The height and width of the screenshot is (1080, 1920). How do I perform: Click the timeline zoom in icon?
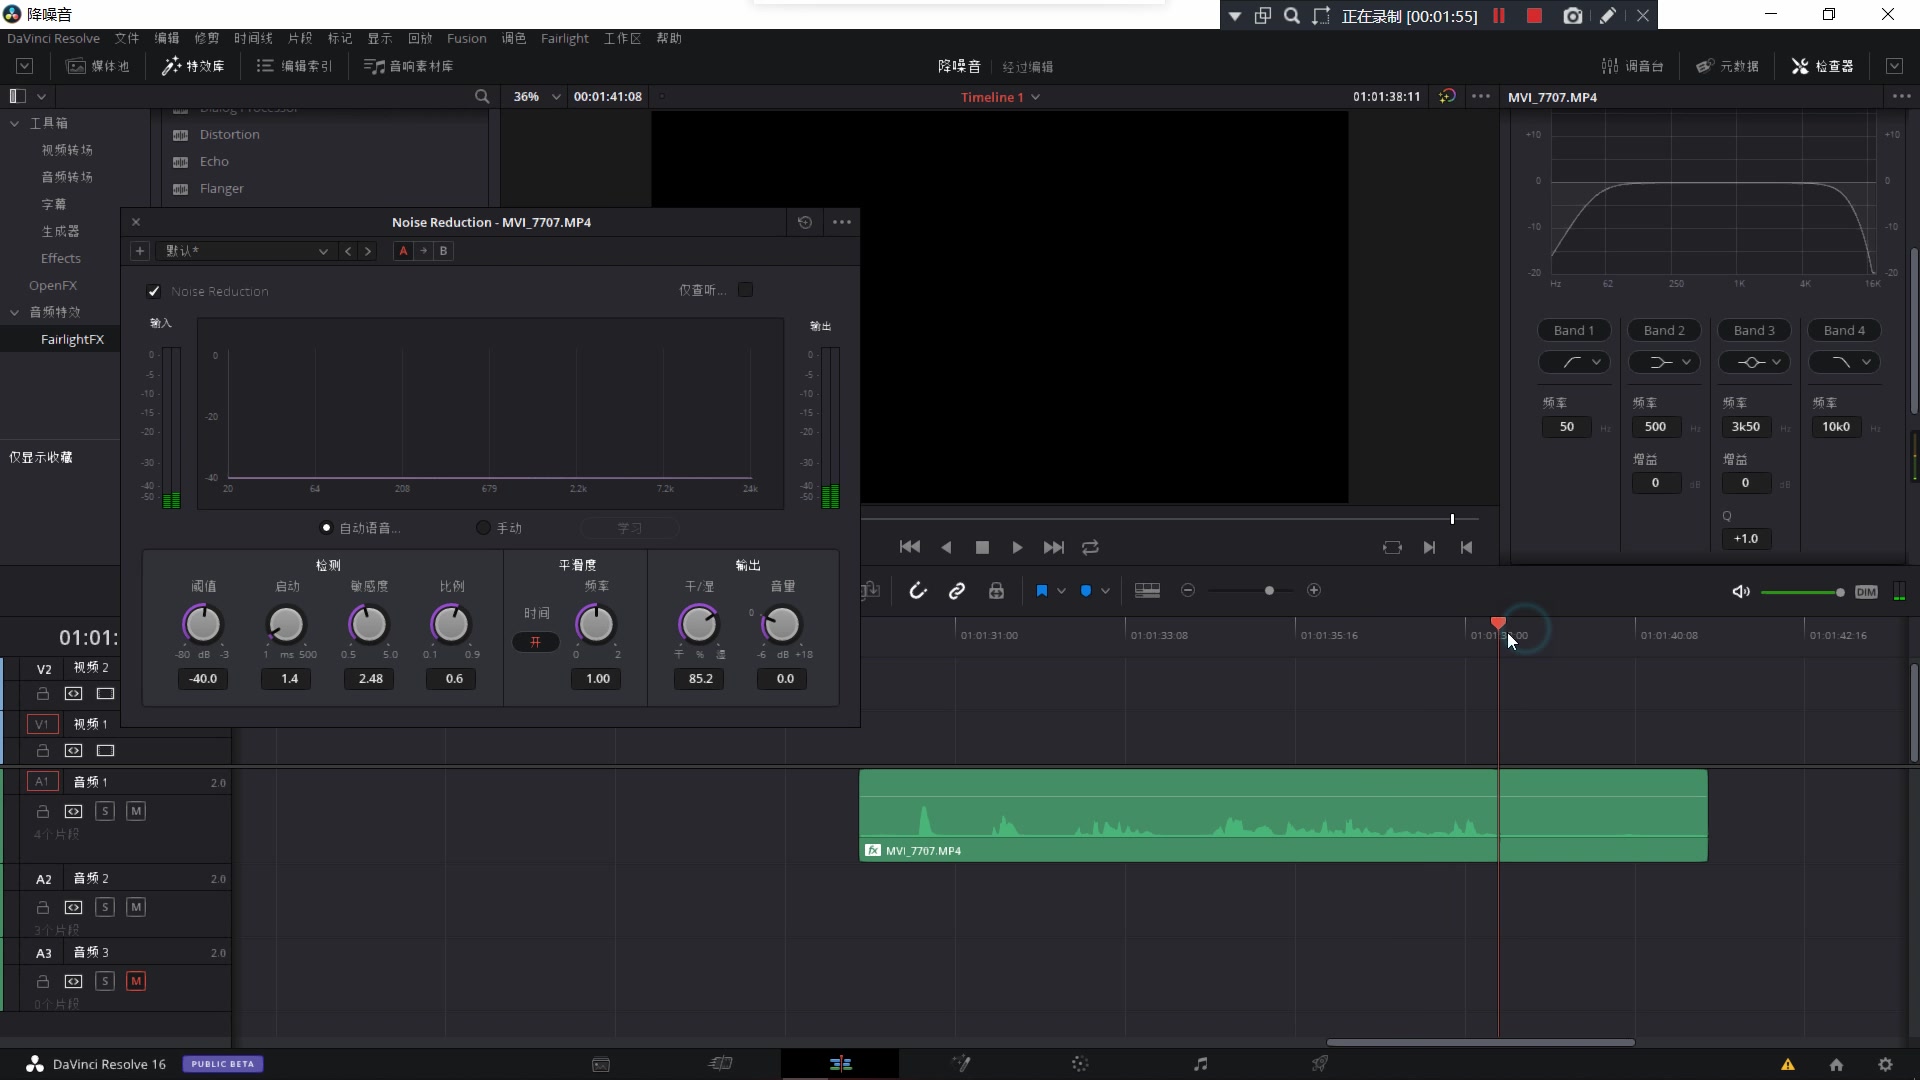point(1313,591)
